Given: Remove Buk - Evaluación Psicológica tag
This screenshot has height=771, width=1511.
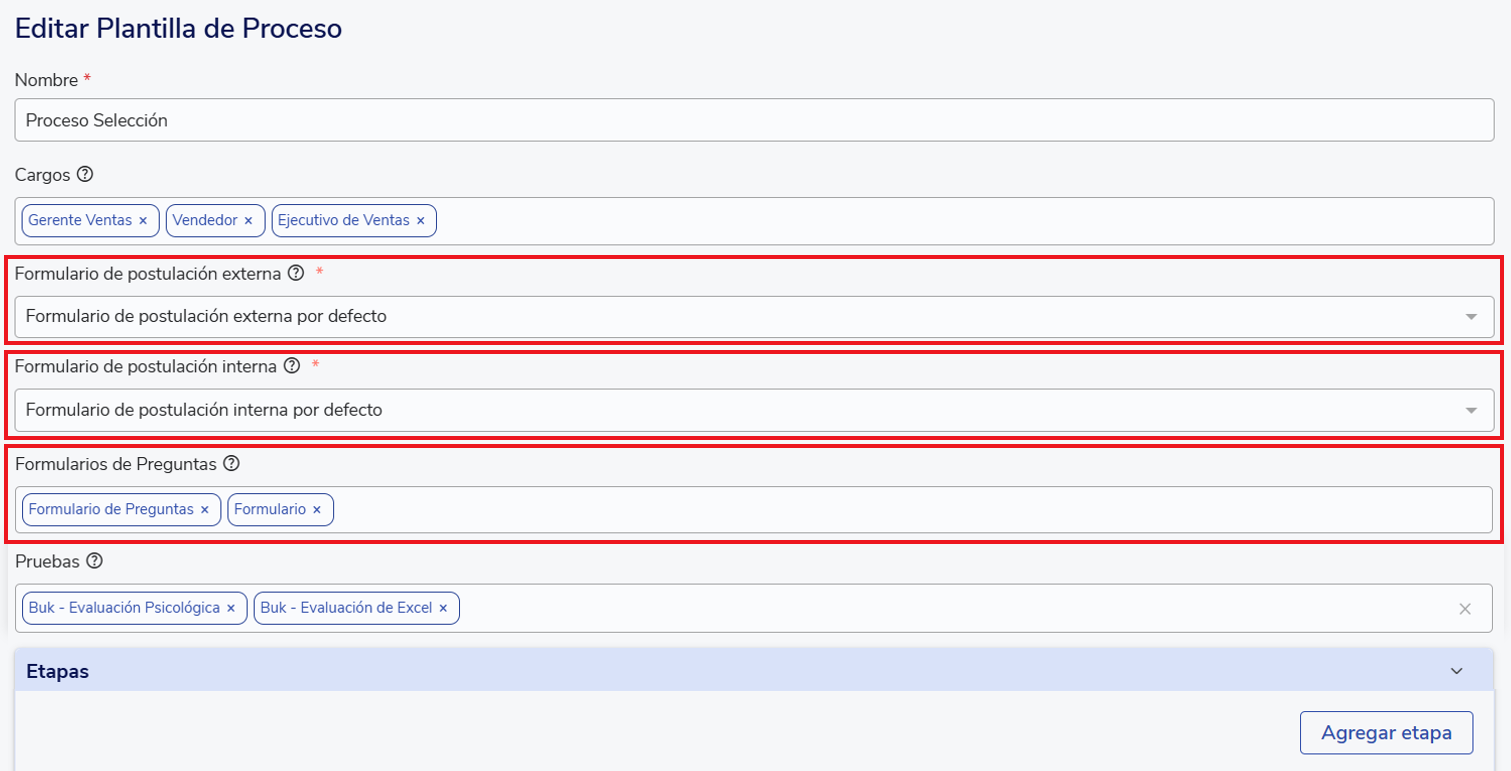Looking at the screenshot, I should (231, 608).
